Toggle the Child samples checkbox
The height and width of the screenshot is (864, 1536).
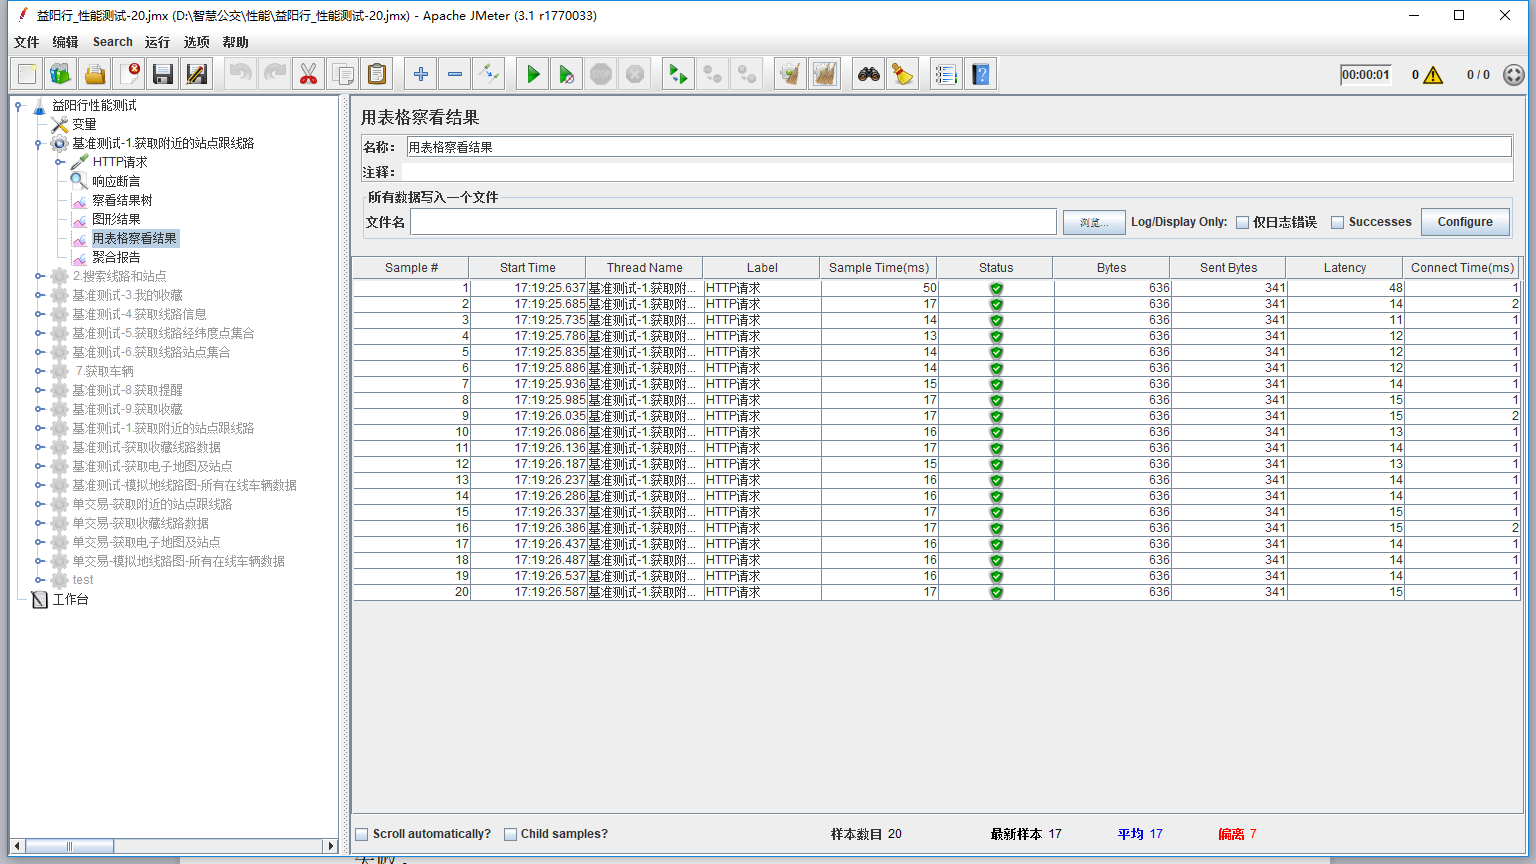510,834
